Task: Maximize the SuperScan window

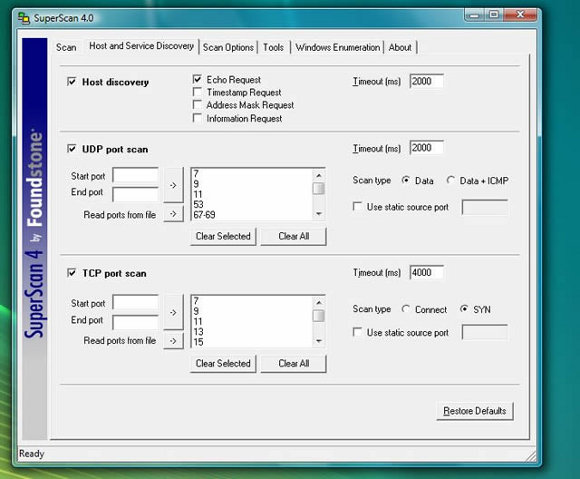Action: pyautogui.click(x=493, y=15)
